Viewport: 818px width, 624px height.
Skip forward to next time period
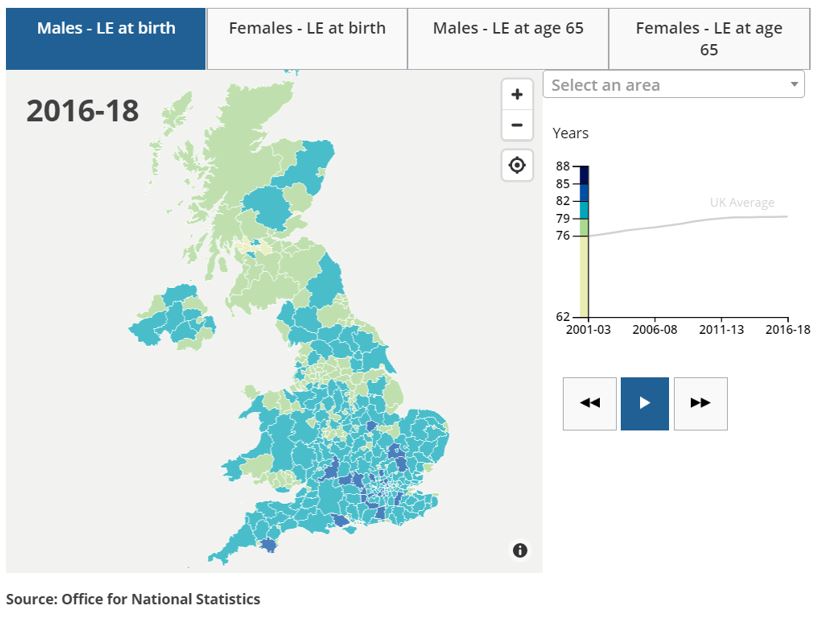coord(700,403)
